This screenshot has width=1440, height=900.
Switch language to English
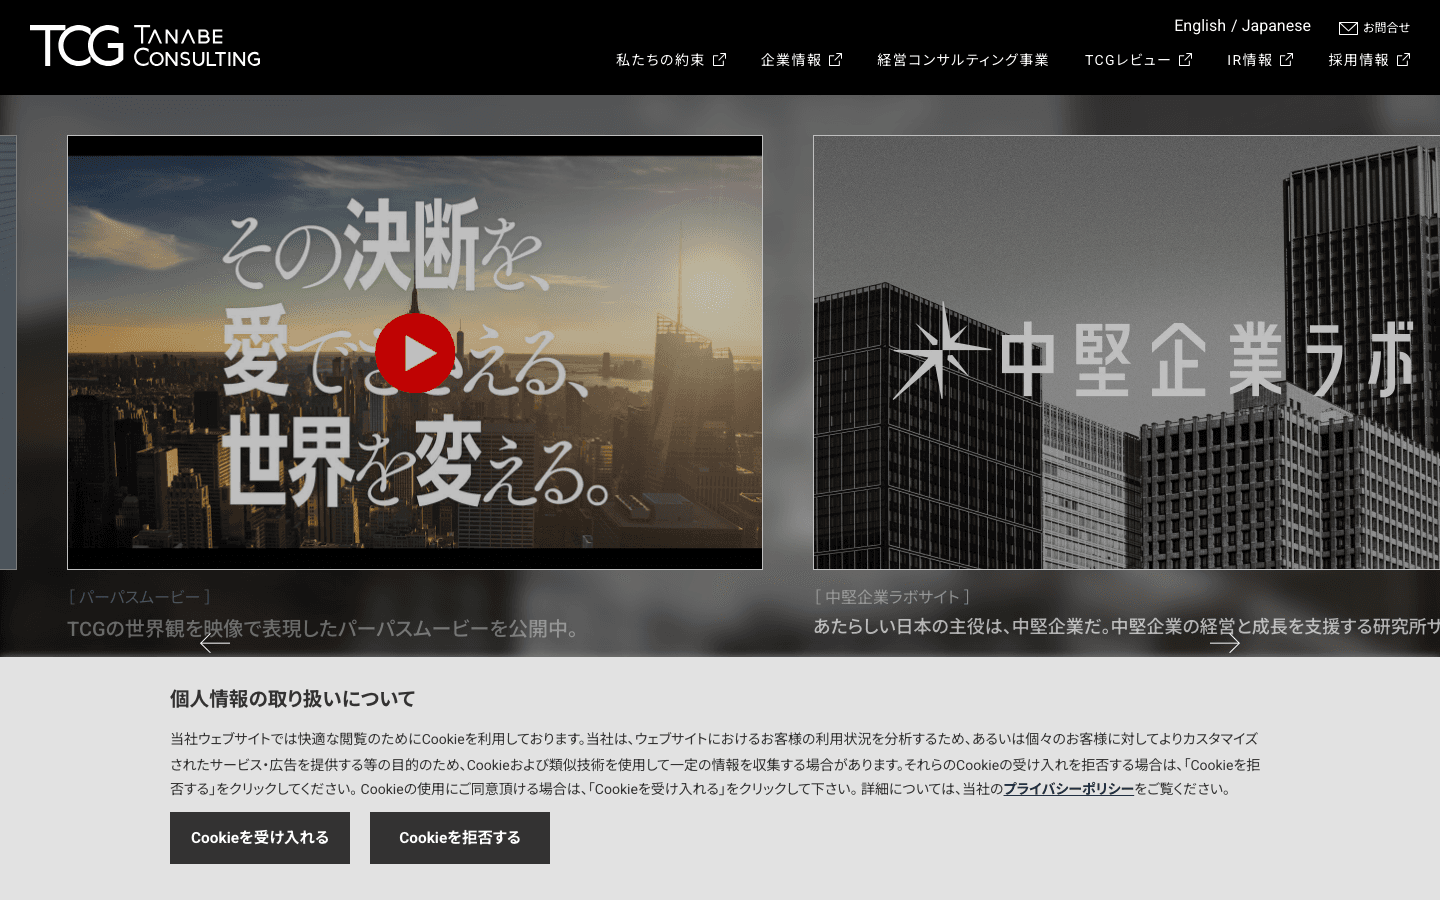click(1200, 26)
